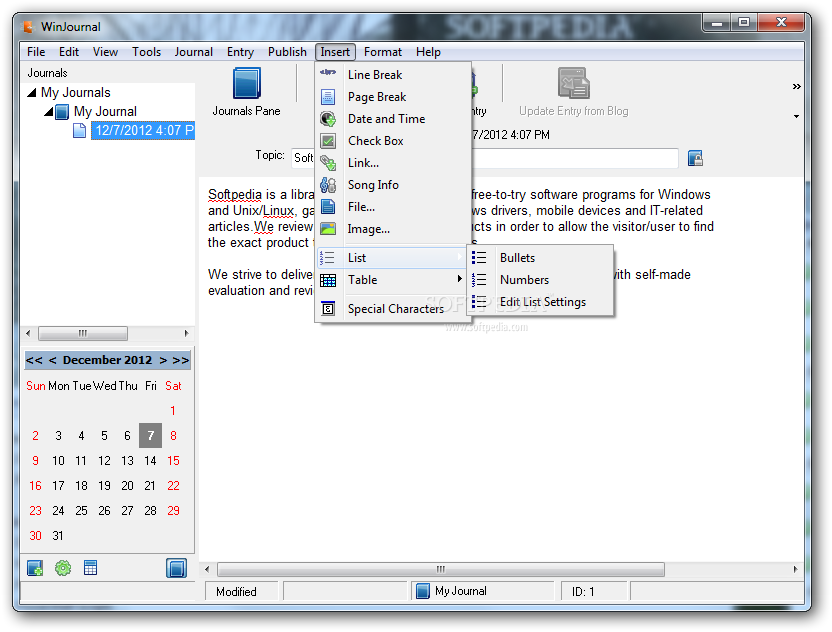Open the Entry menu
This screenshot has height=632, width=832.
pyautogui.click(x=240, y=52)
